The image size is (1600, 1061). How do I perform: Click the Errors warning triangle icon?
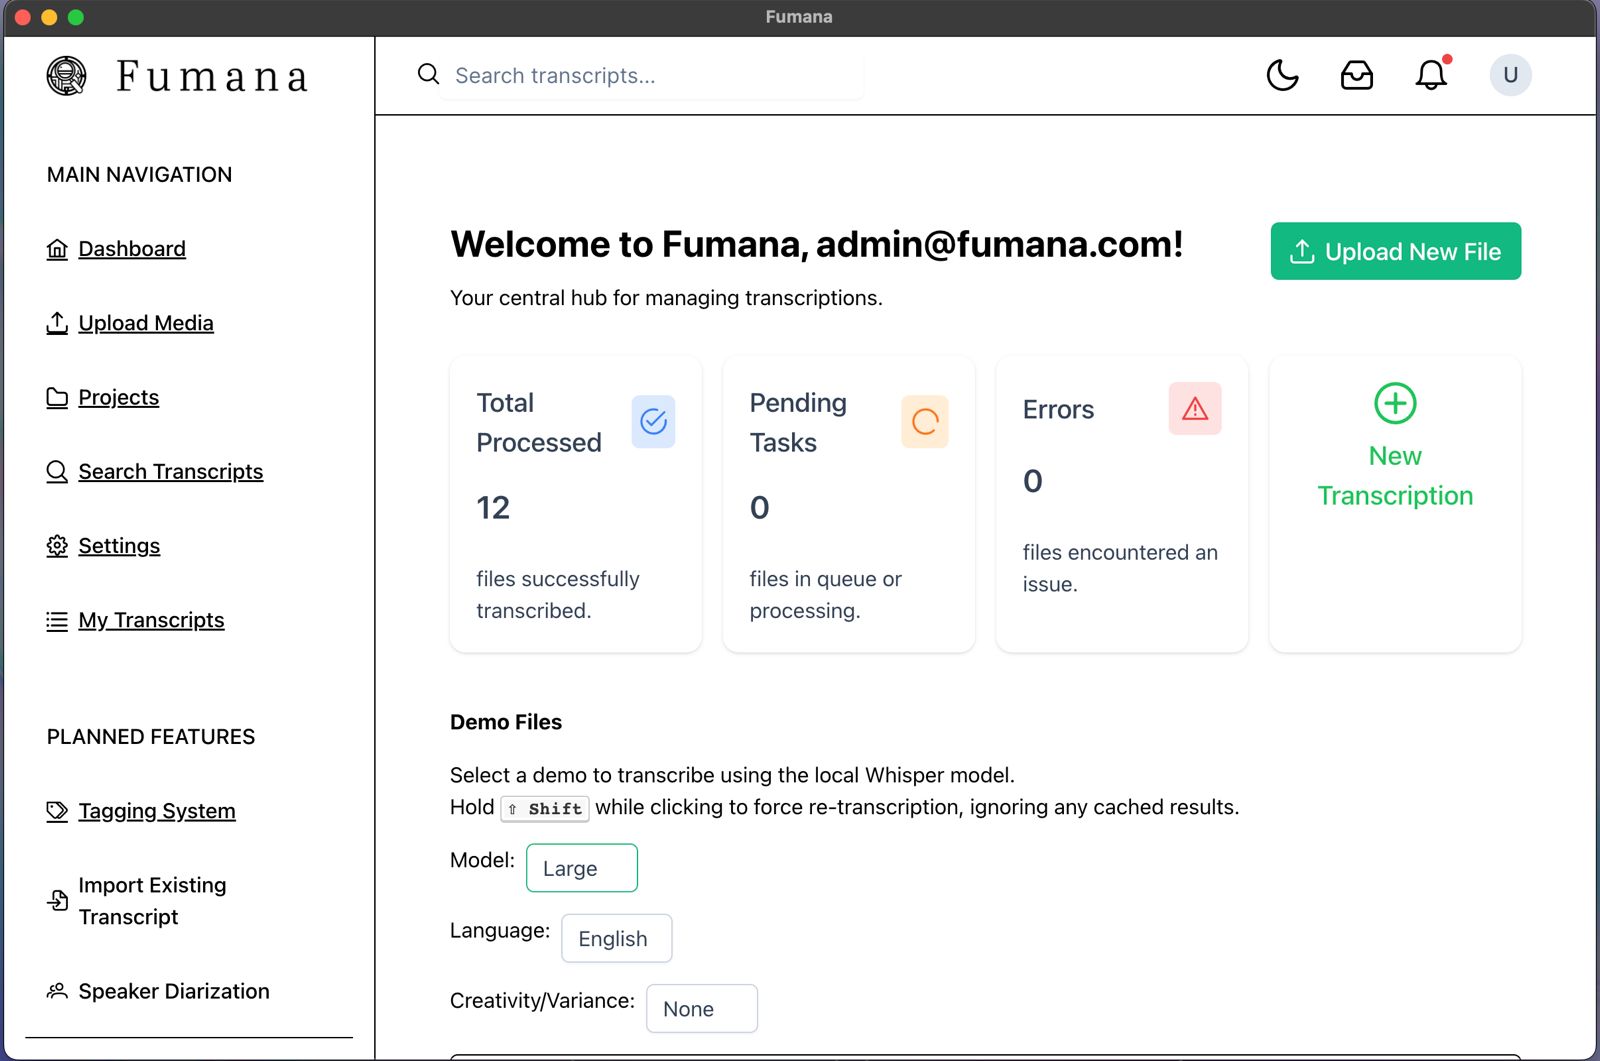coord(1195,408)
